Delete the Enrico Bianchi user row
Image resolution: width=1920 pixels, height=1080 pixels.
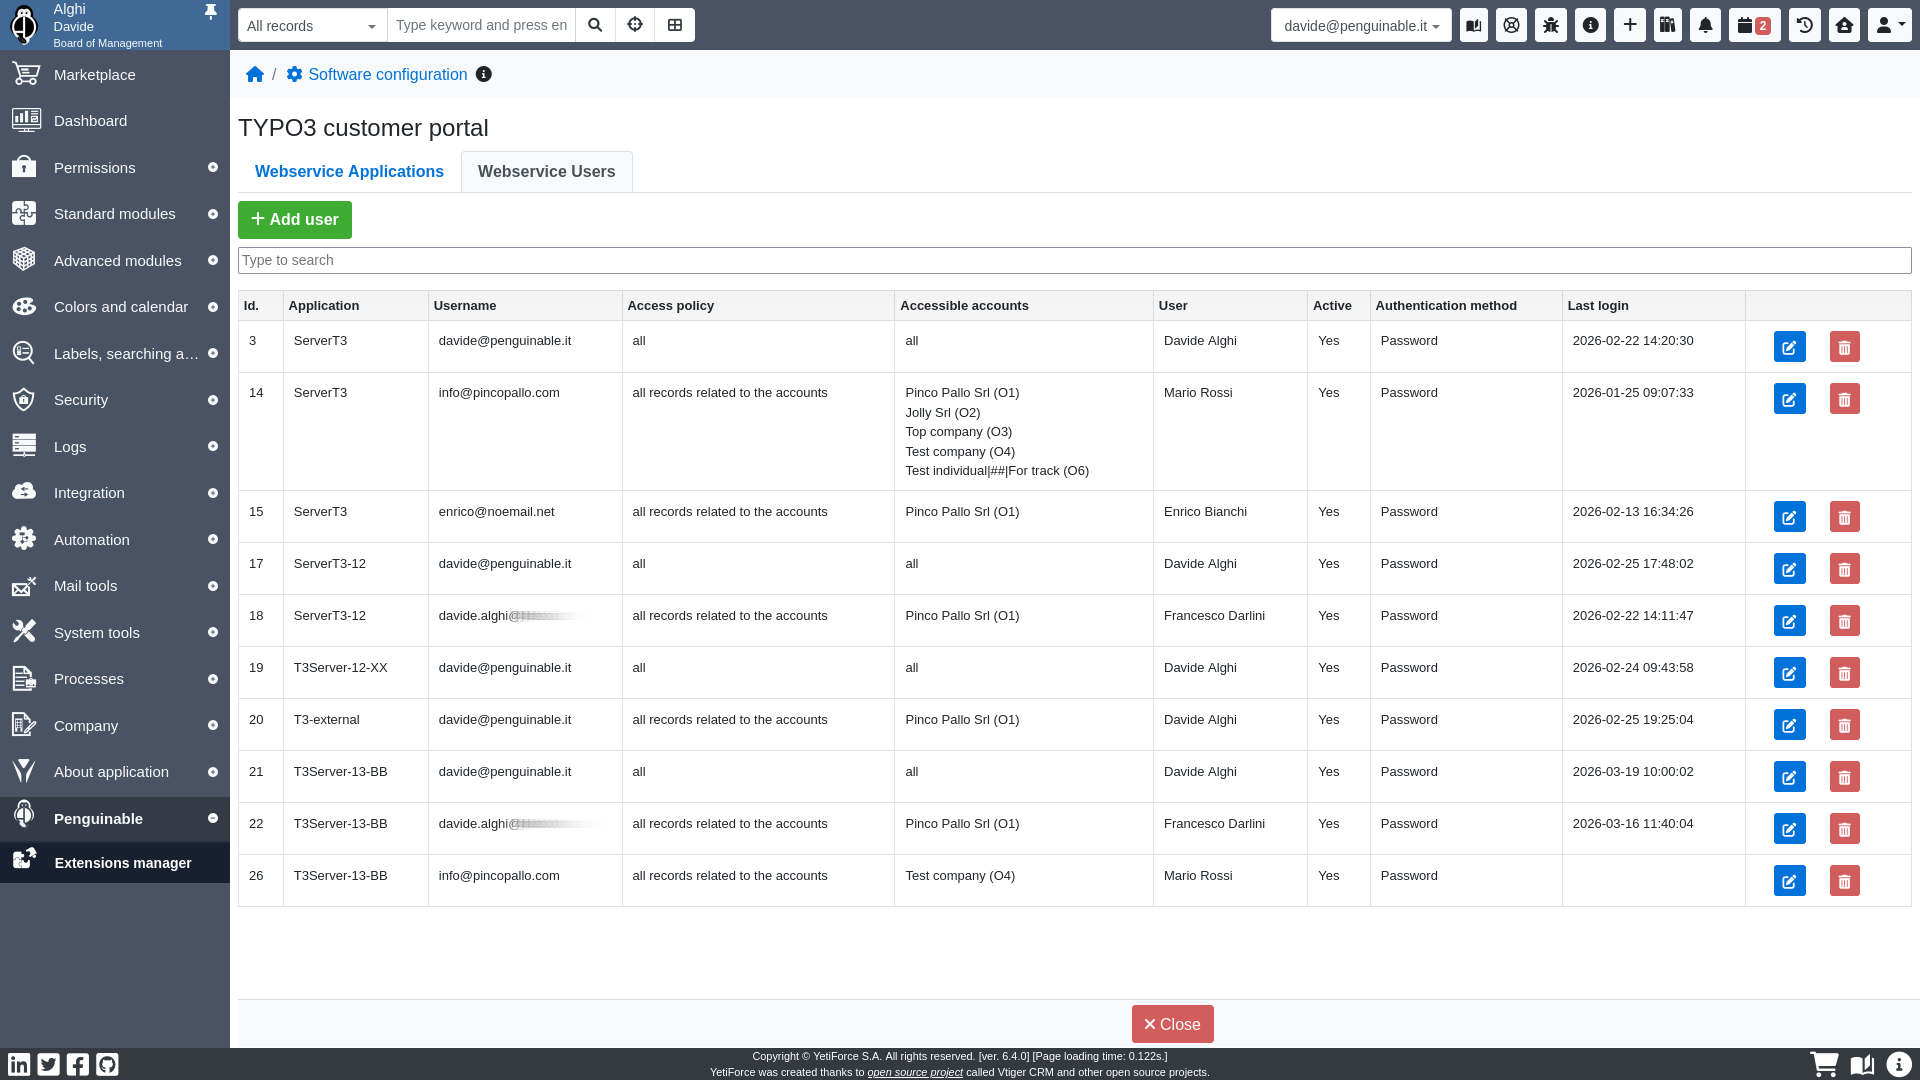(x=1844, y=517)
